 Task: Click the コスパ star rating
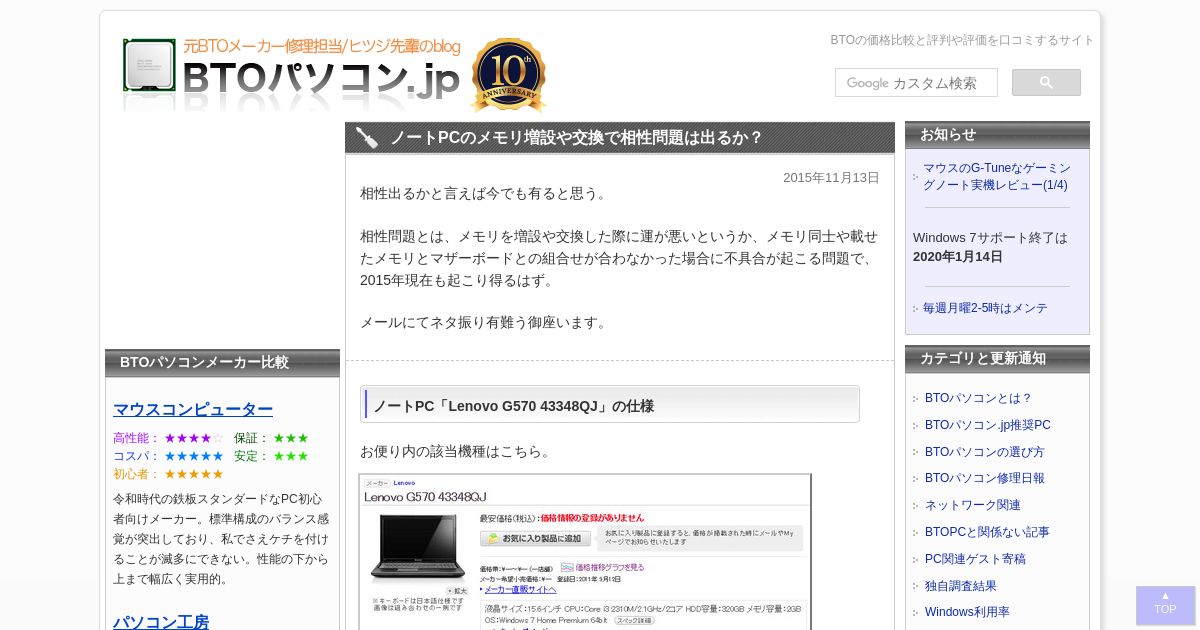(x=194, y=456)
